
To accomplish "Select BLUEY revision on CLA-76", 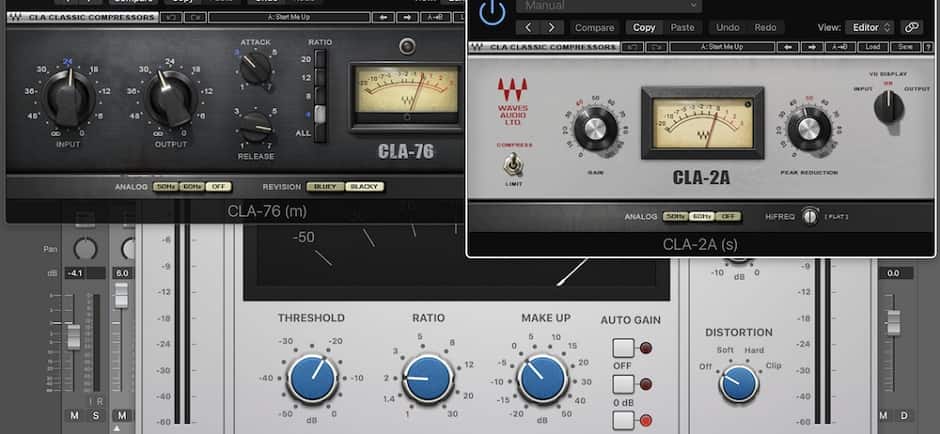I will (326, 187).
